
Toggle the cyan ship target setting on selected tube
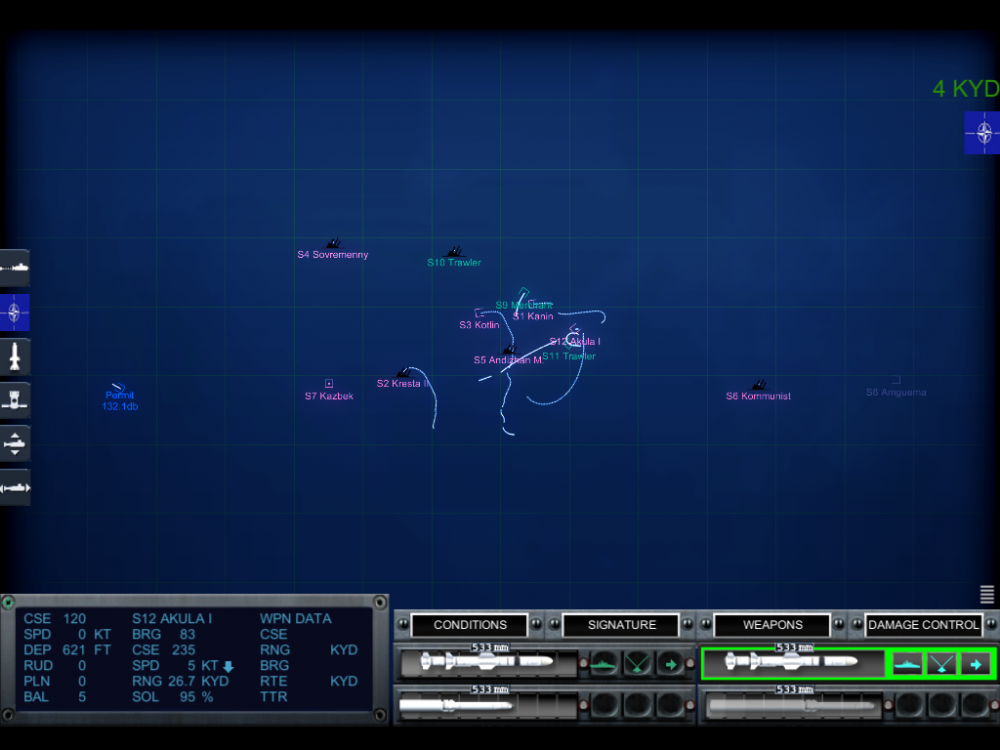(908, 664)
